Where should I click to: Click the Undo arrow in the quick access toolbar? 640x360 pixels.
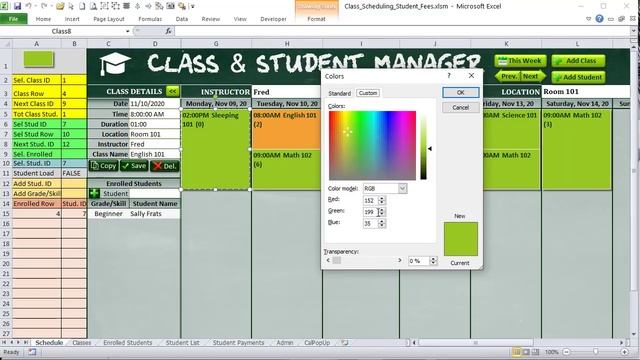point(29,6)
